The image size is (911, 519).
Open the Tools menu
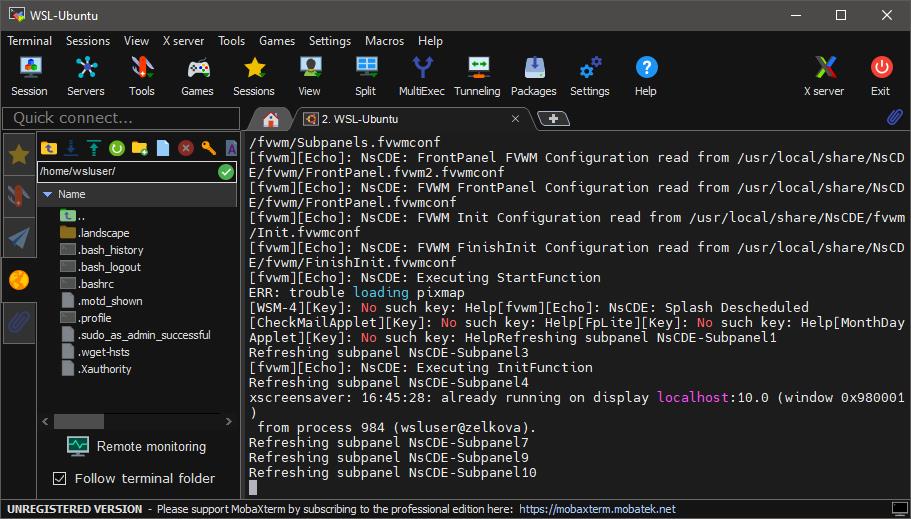click(232, 41)
